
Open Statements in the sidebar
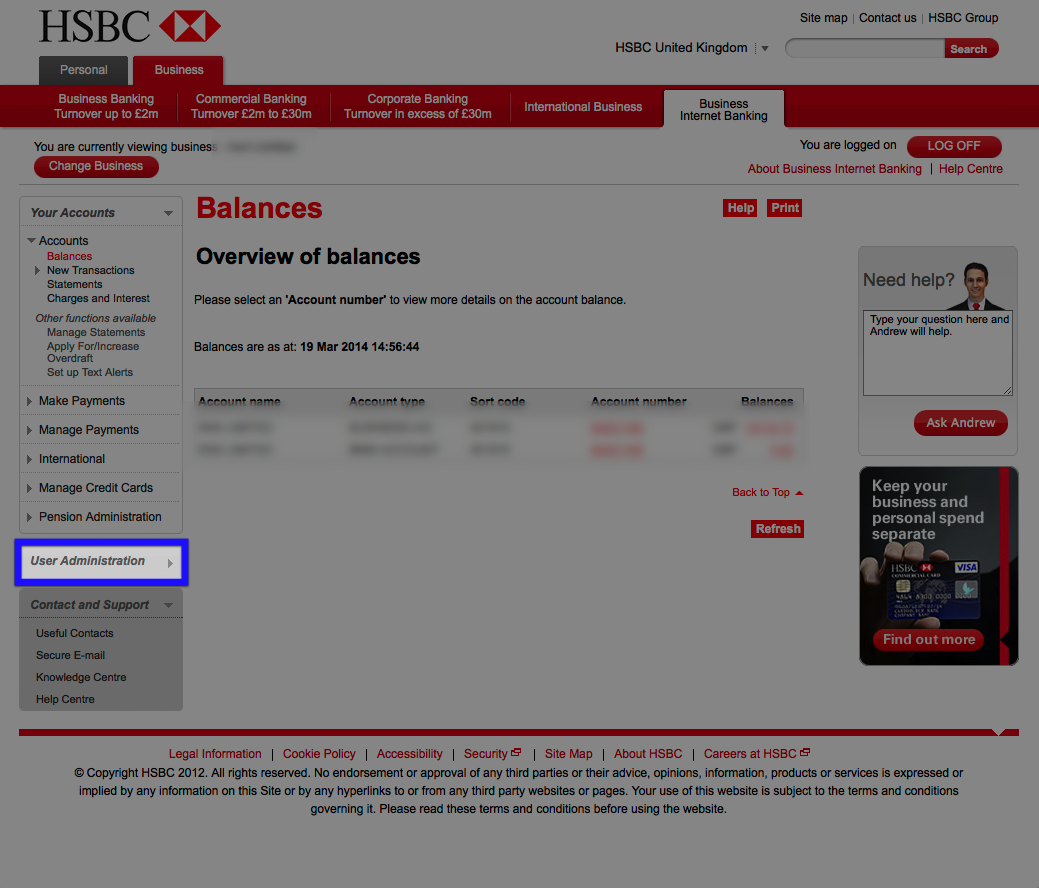point(75,284)
